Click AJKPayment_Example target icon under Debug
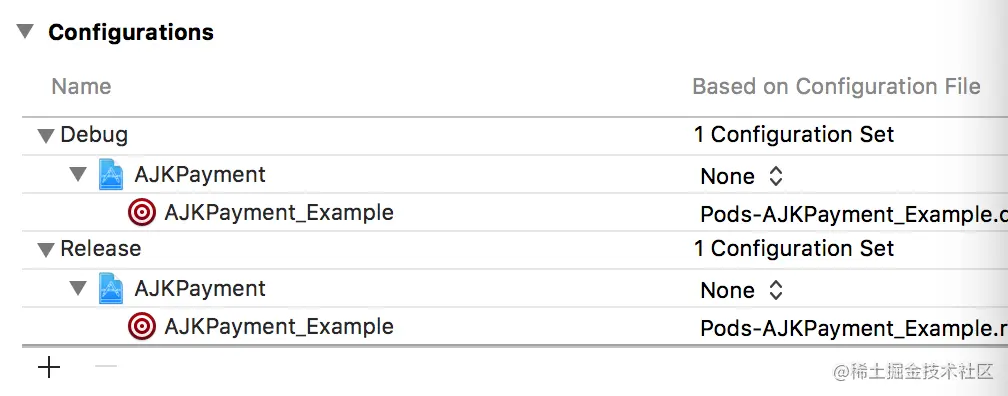The image size is (1008, 396). [141, 212]
